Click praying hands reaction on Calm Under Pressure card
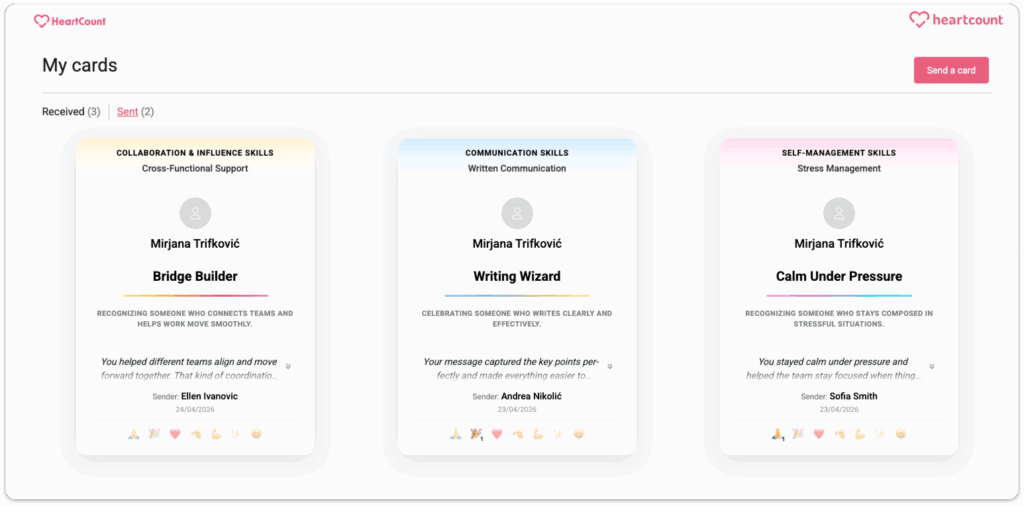Viewport: 1024px width, 506px height. (x=778, y=434)
